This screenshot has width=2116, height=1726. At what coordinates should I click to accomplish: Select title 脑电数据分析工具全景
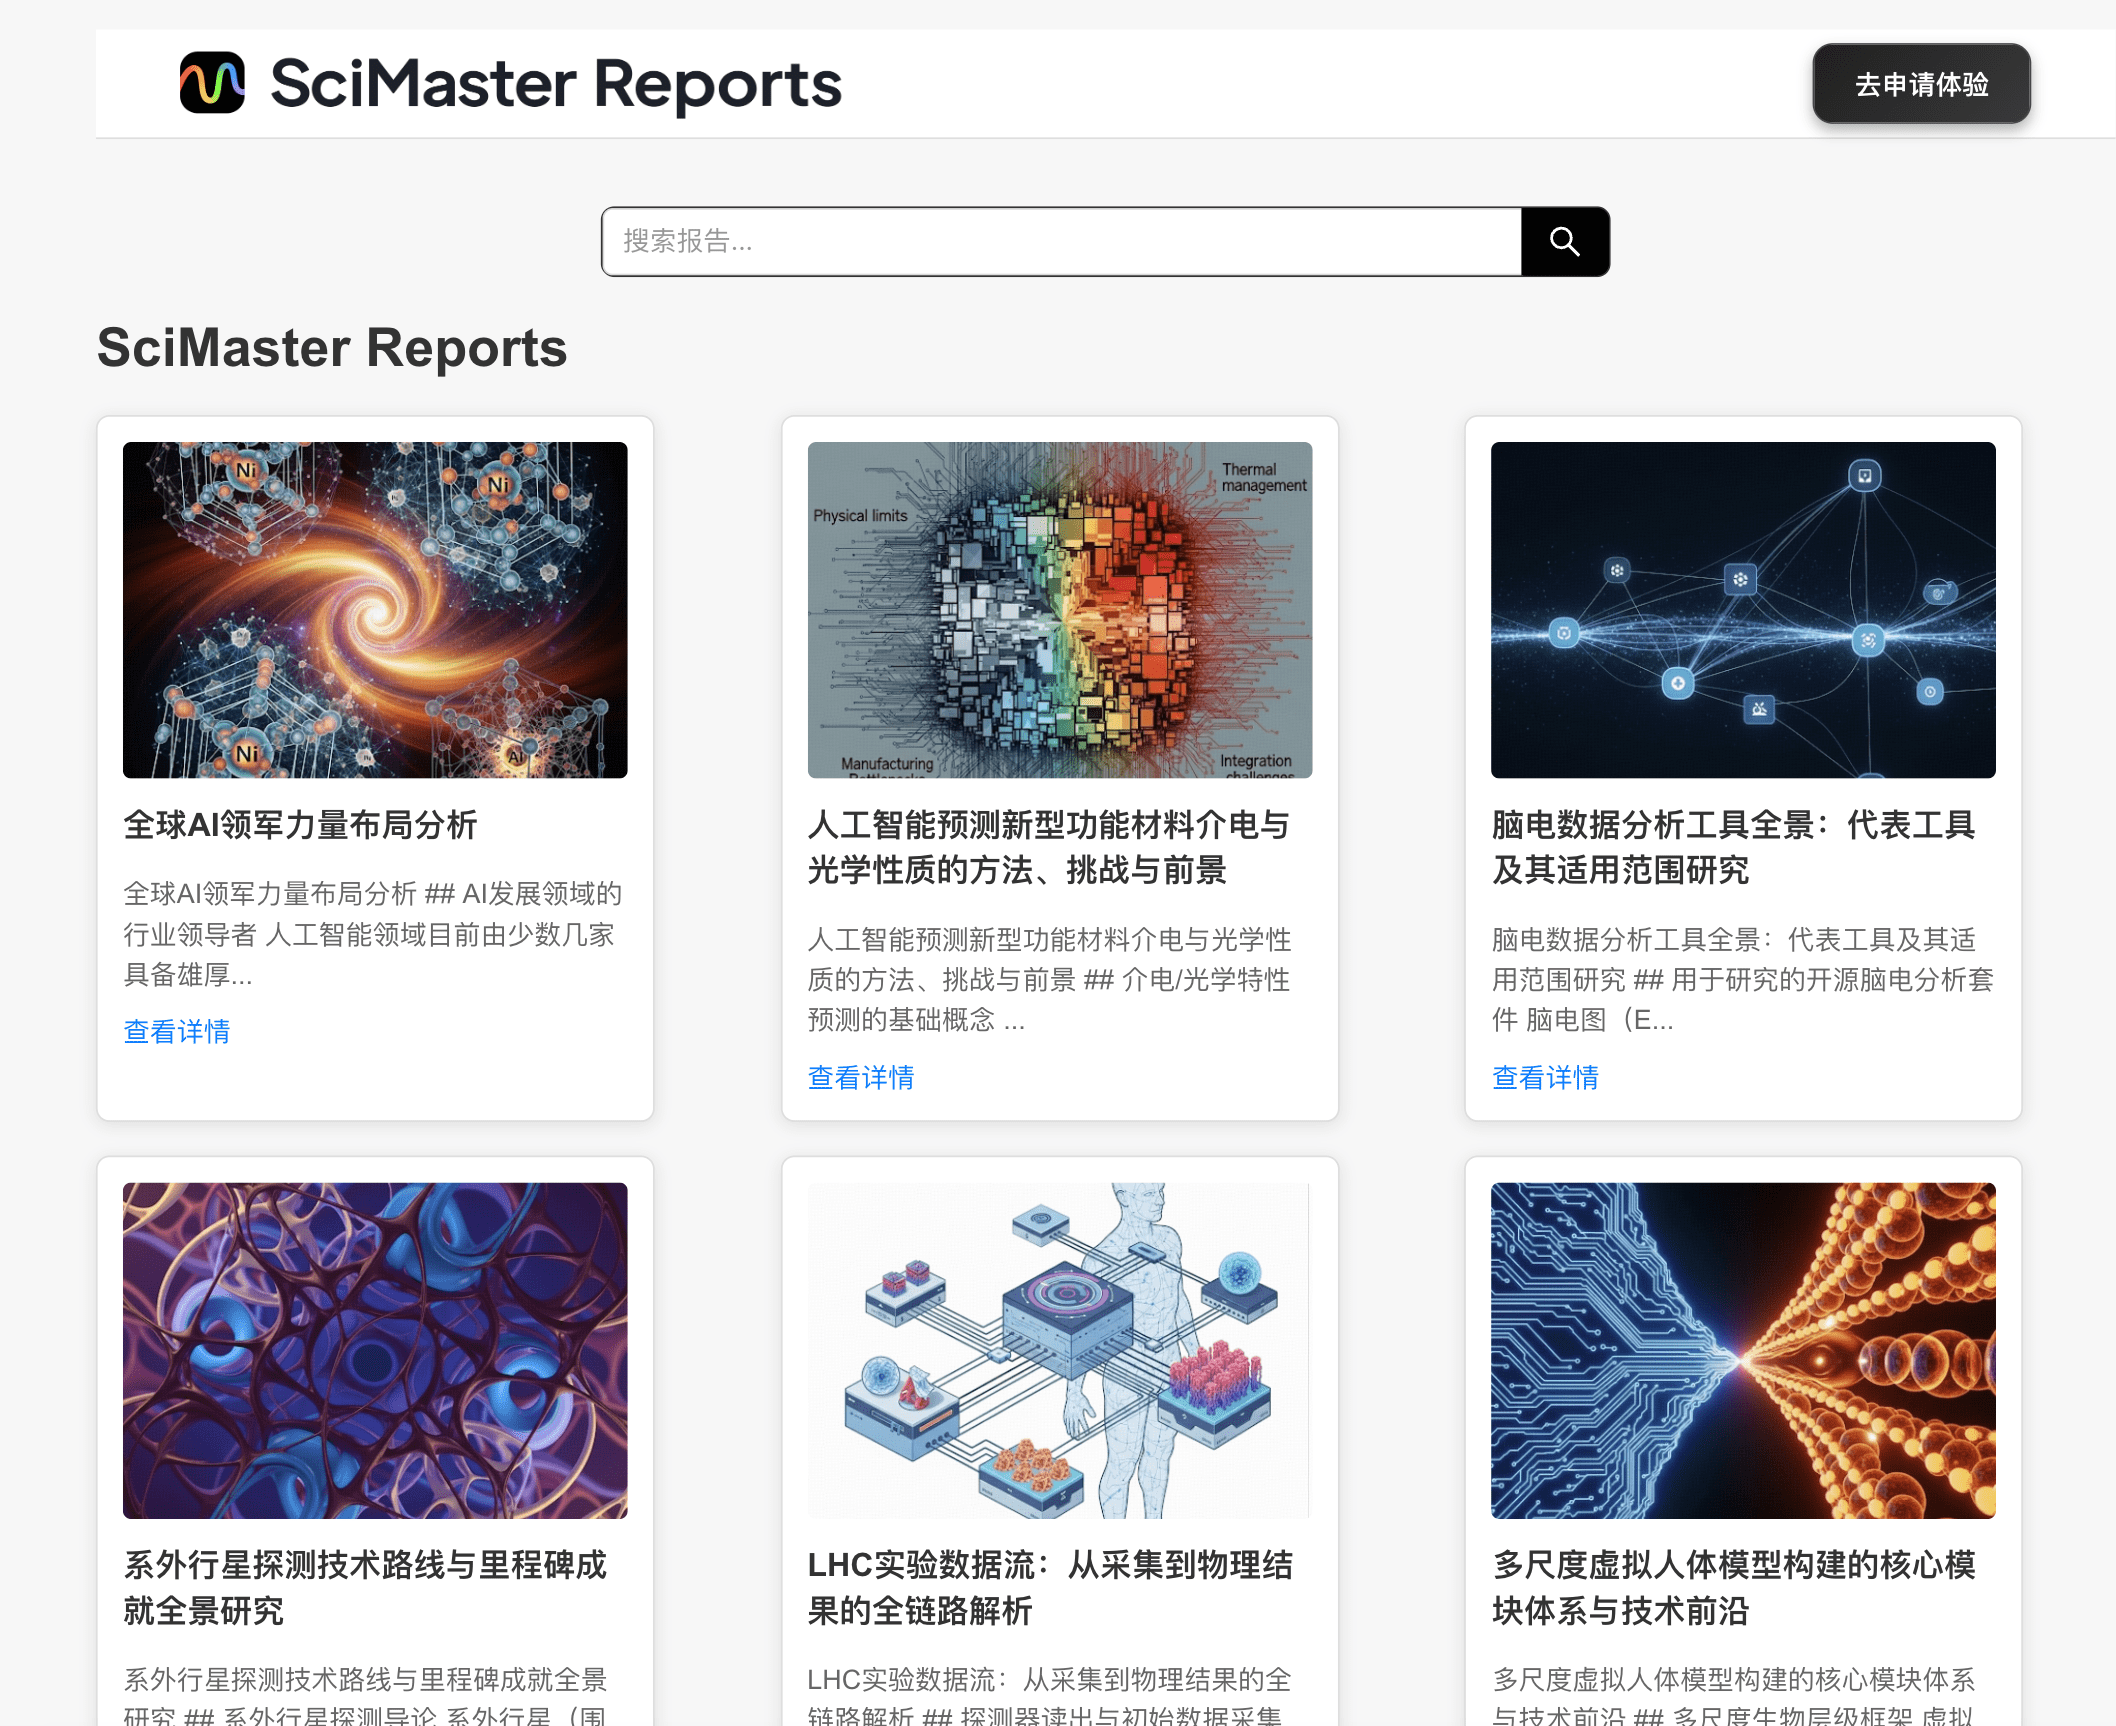point(1733,848)
